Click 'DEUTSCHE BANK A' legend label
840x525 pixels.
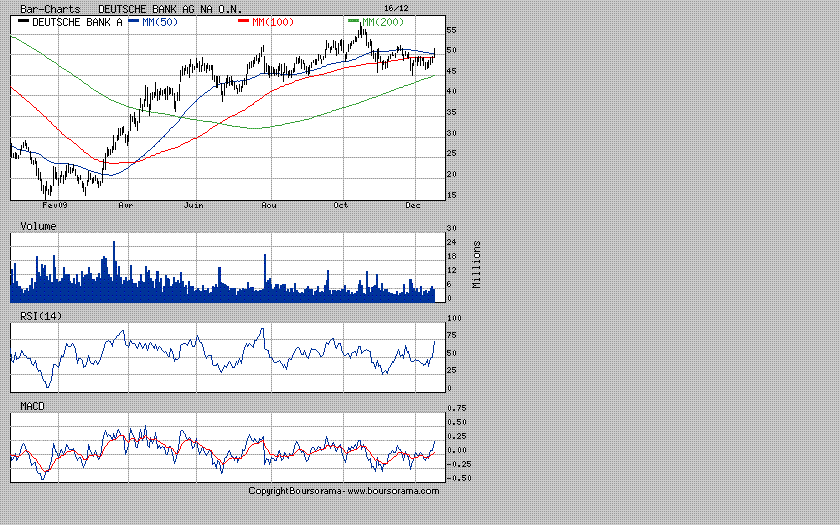click(77, 22)
